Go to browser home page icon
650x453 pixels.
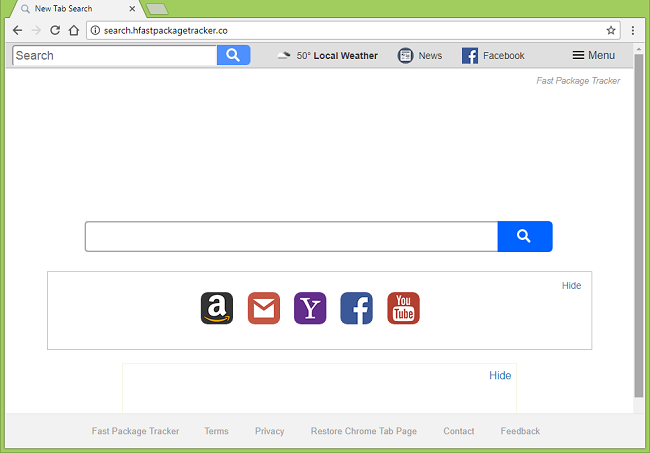(x=74, y=30)
